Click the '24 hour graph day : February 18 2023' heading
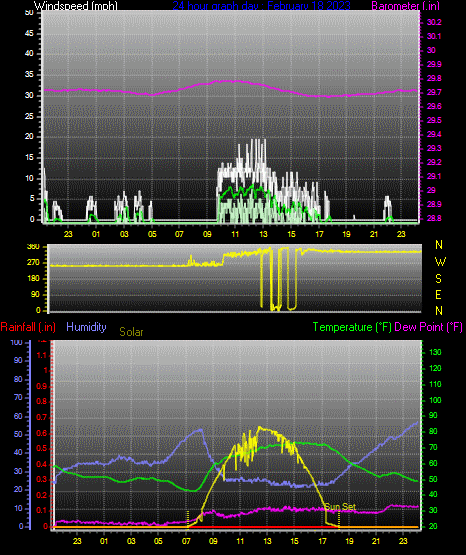 tap(261, 5)
